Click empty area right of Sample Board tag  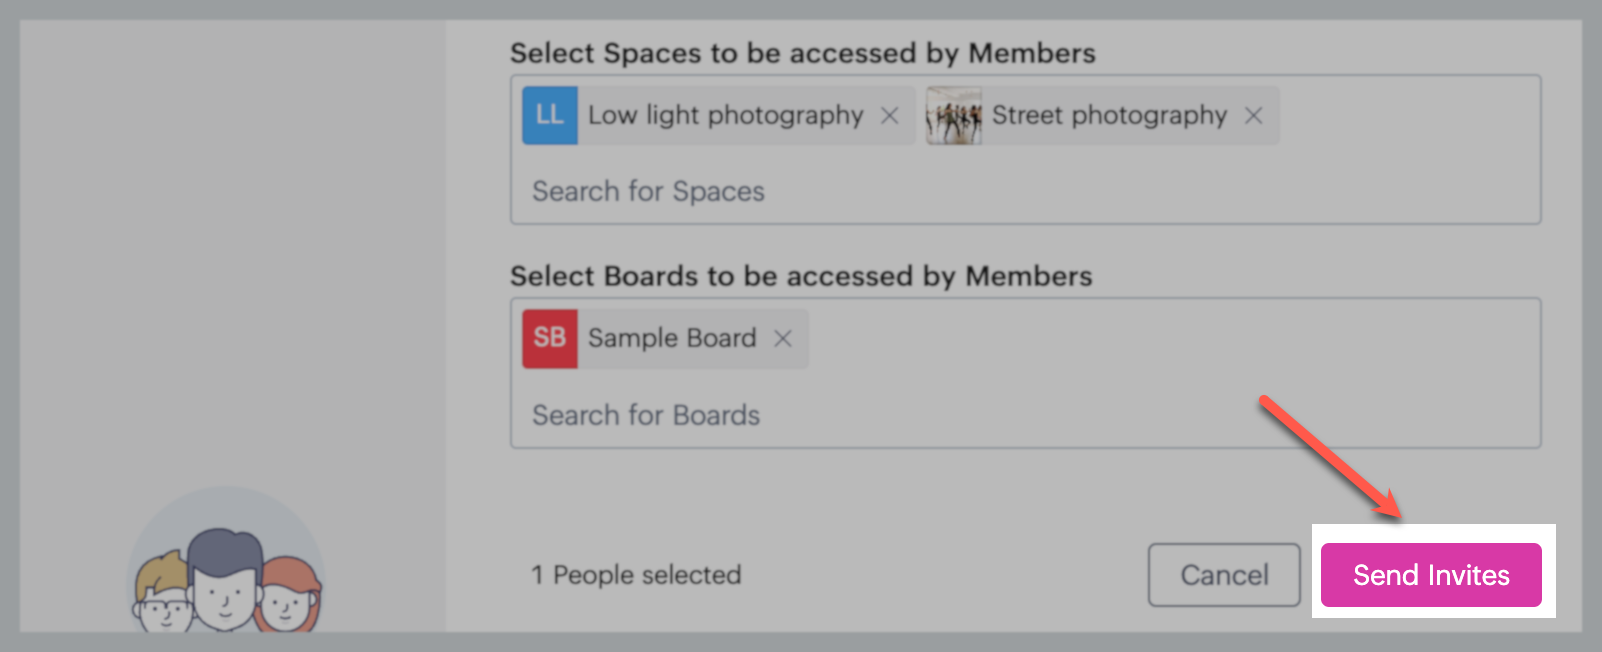click(1100, 339)
